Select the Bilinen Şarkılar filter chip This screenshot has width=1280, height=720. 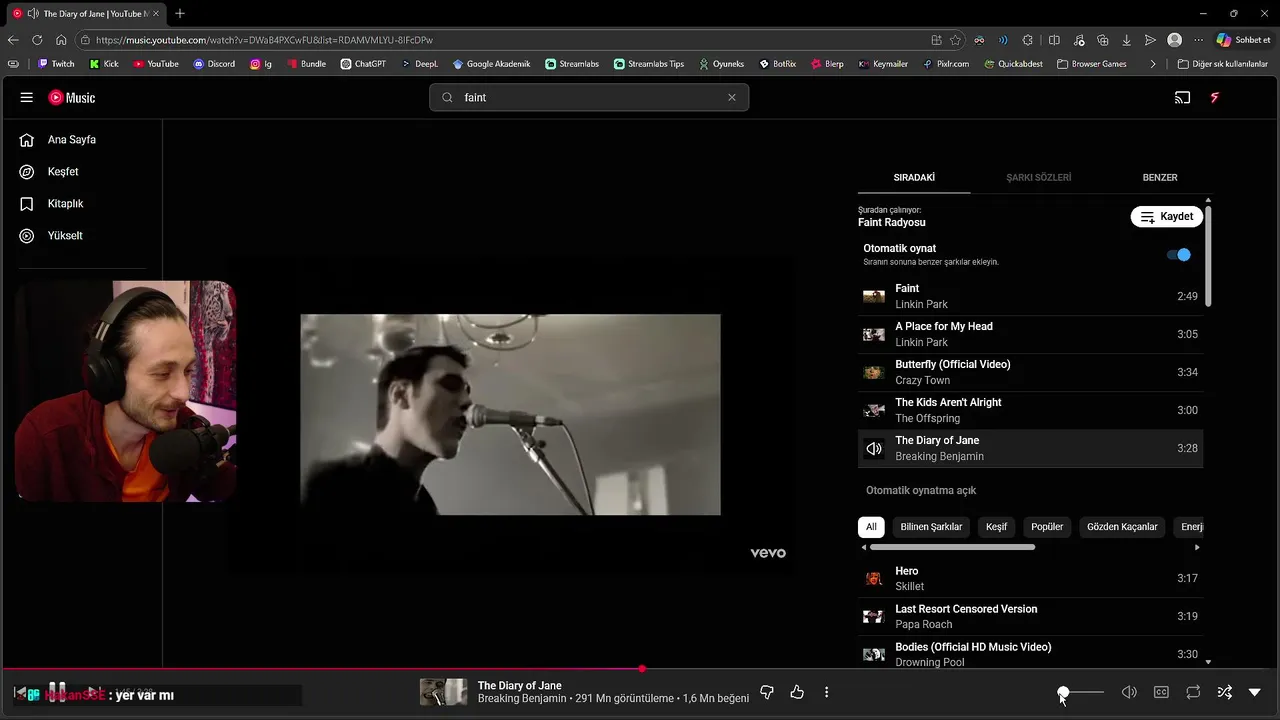931,527
